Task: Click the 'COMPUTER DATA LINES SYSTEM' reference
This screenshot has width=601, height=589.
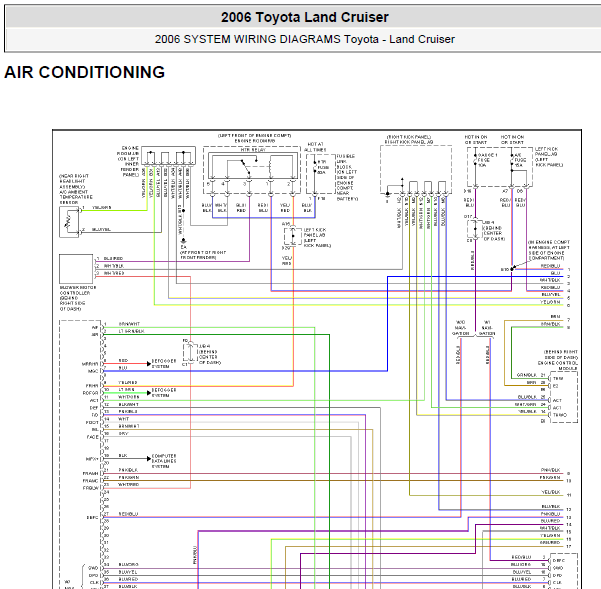Action: pos(164,461)
